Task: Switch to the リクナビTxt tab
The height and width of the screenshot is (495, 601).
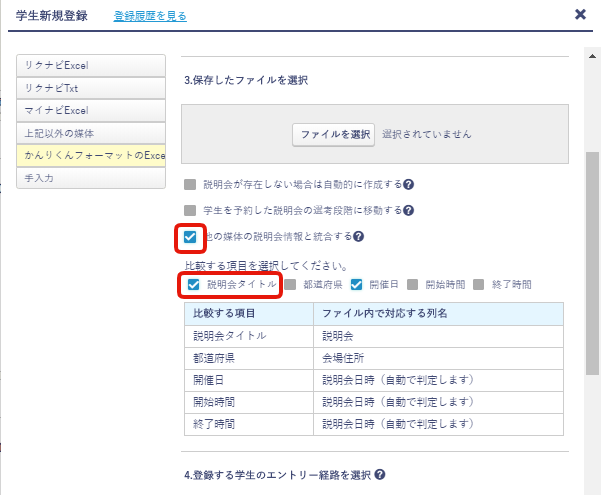Action: pos(90,88)
